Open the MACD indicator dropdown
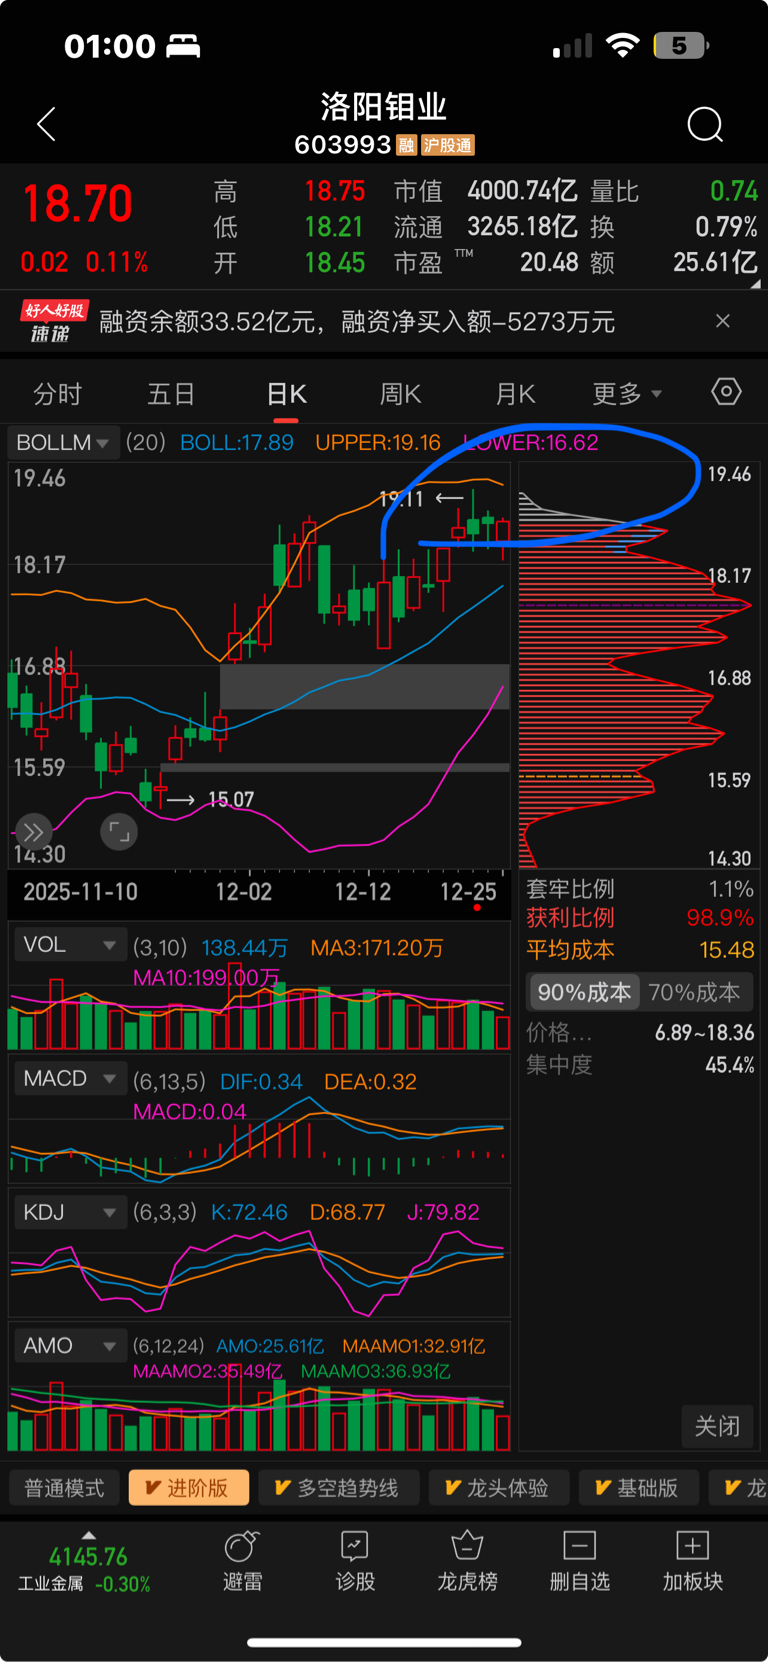Screen dimensions: 768x1662 click(x=69, y=1079)
